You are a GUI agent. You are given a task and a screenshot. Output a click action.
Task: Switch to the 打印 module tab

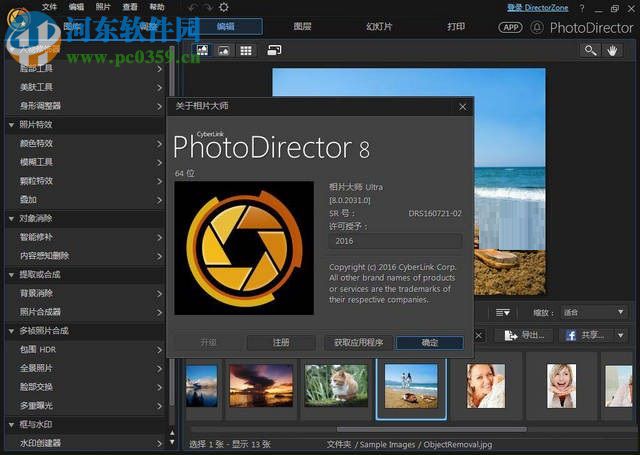pyautogui.click(x=456, y=27)
